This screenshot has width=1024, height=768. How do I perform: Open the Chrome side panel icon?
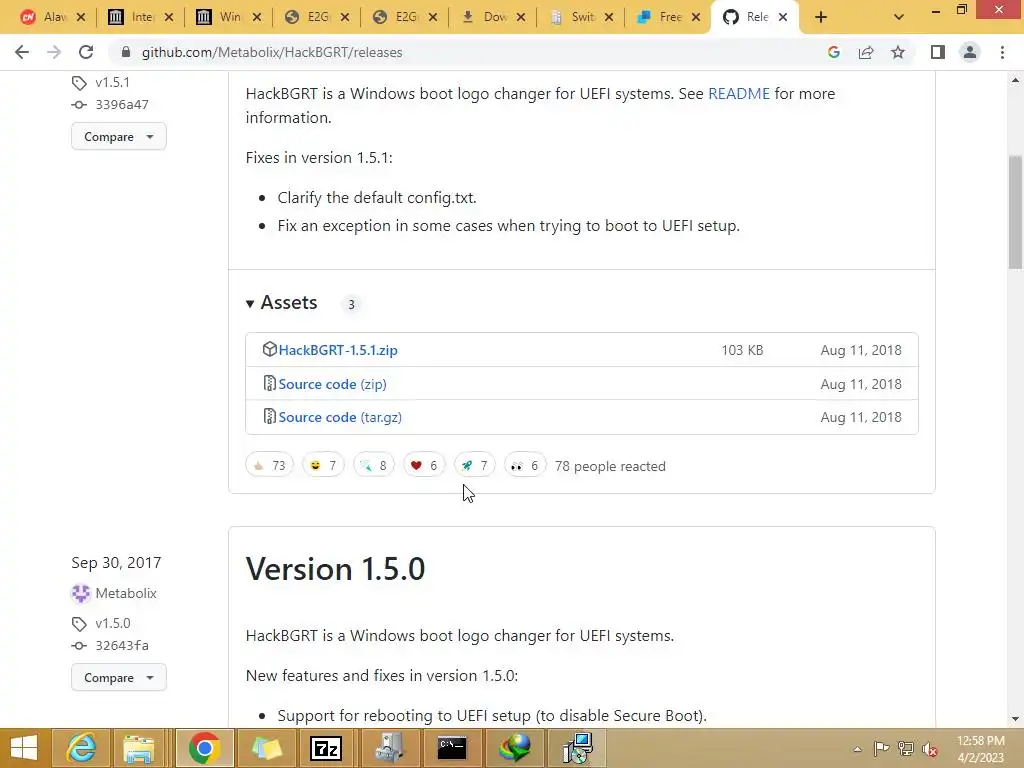pyautogui.click(x=938, y=52)
